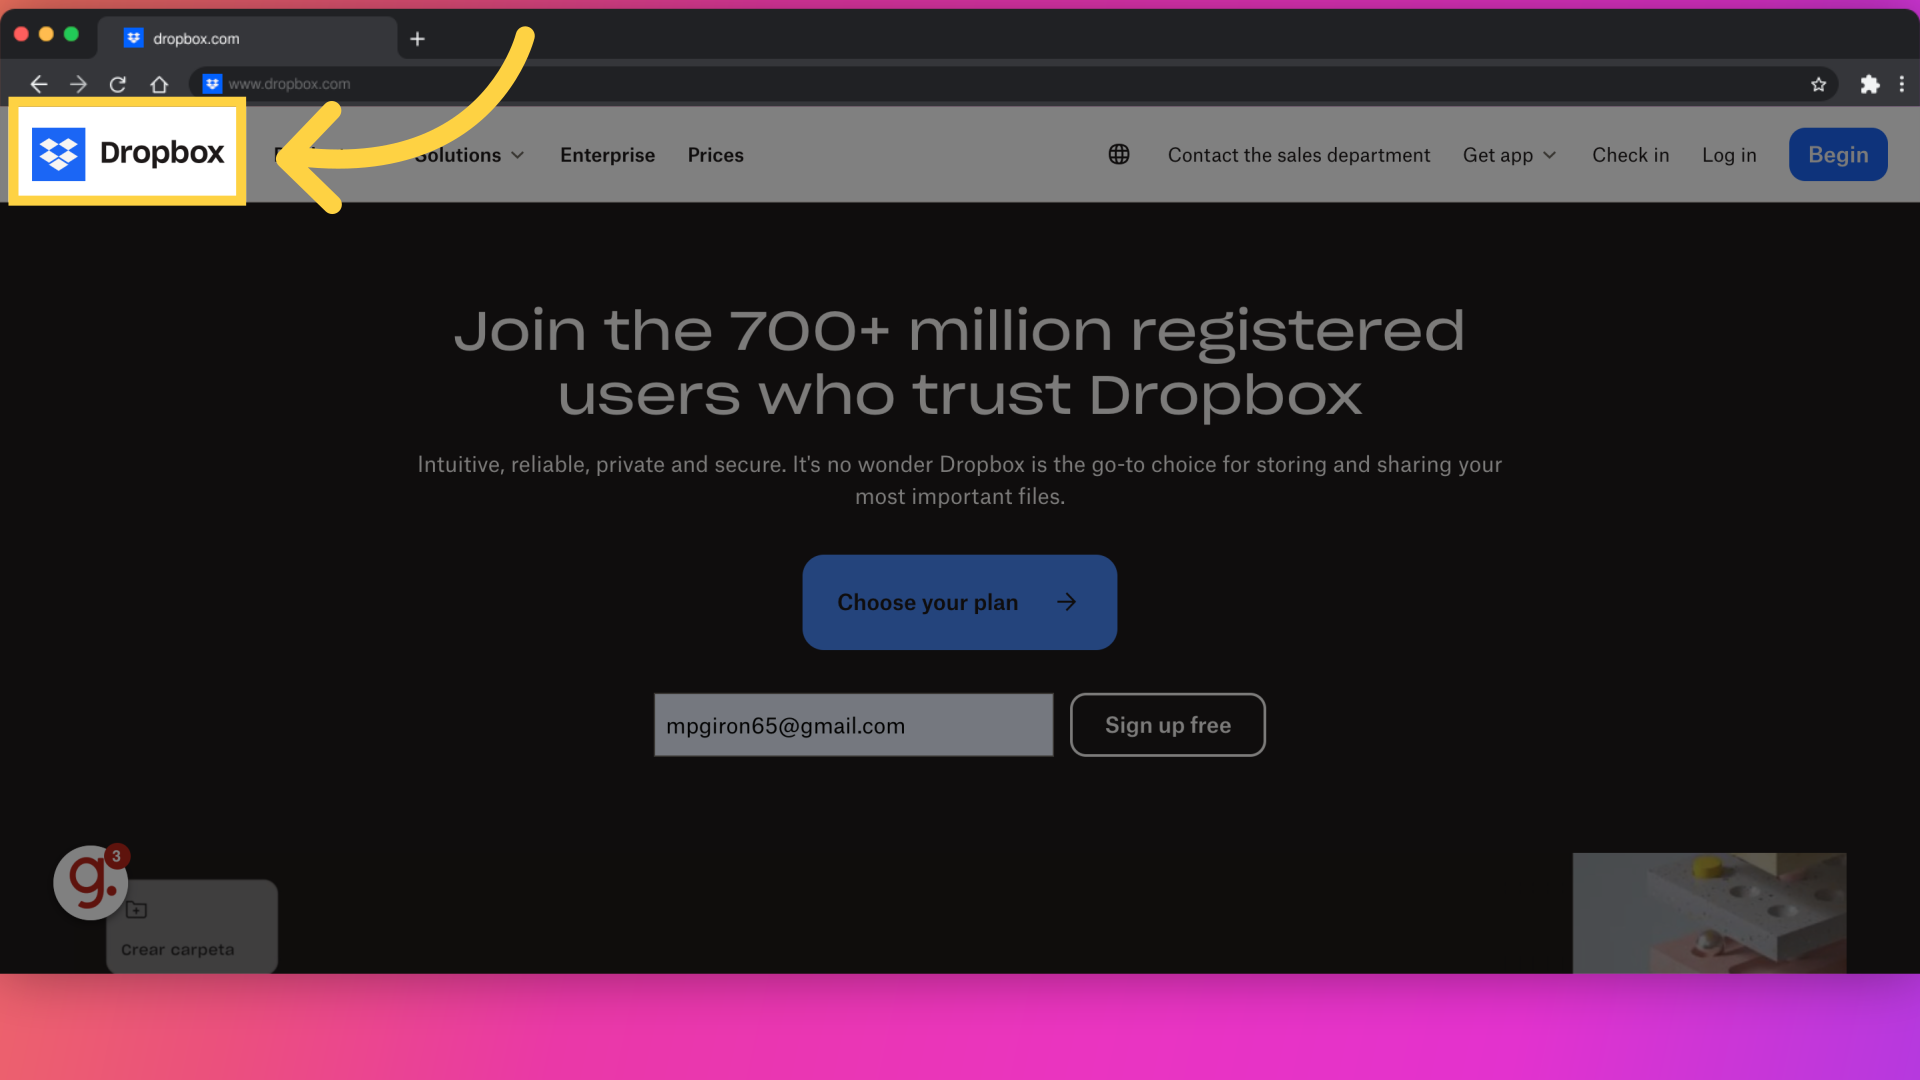Click the Log in link
Viewport: 1920px width, 1080px height.
click(x=1729, y=156)
